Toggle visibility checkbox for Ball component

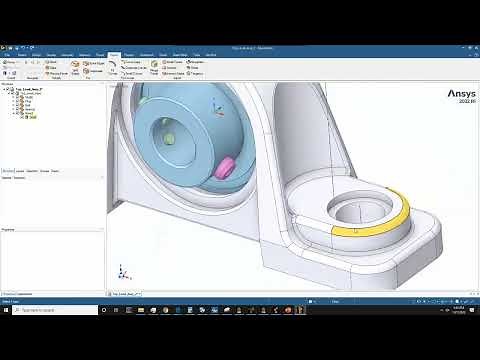point(17,105)
